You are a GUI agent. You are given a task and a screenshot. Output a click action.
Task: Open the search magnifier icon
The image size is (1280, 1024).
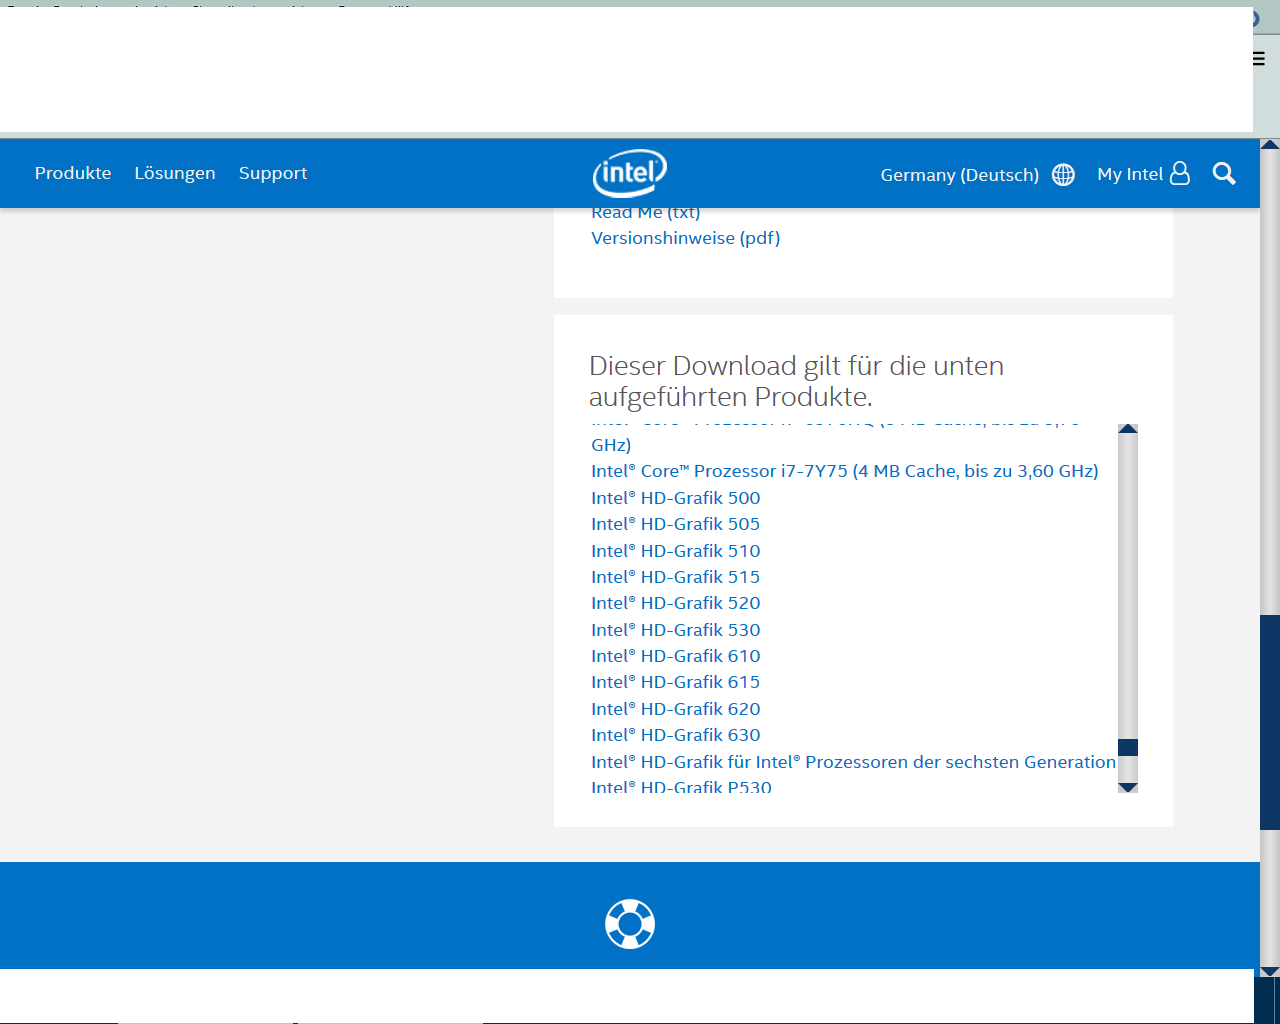click(1224, 174)
